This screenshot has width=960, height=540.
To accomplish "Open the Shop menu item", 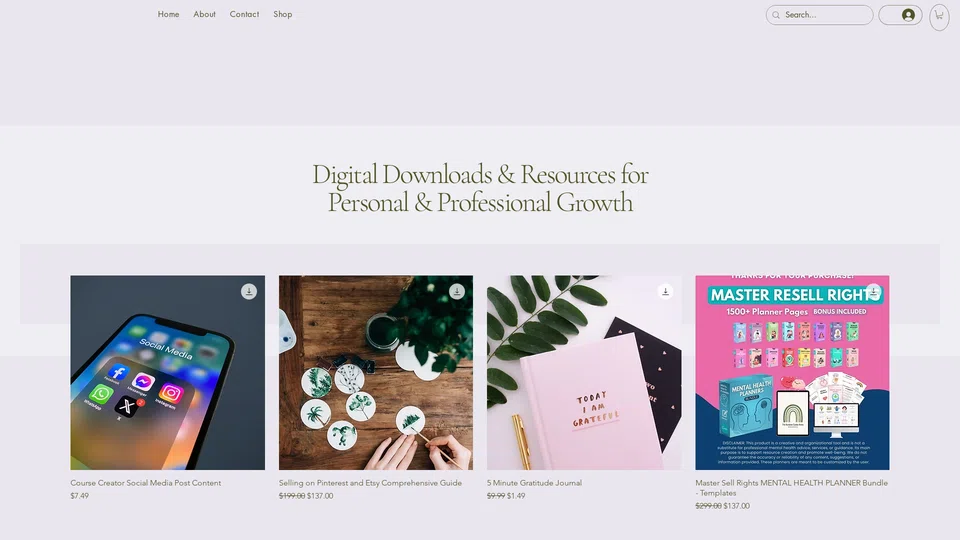I will click(283, 14).
